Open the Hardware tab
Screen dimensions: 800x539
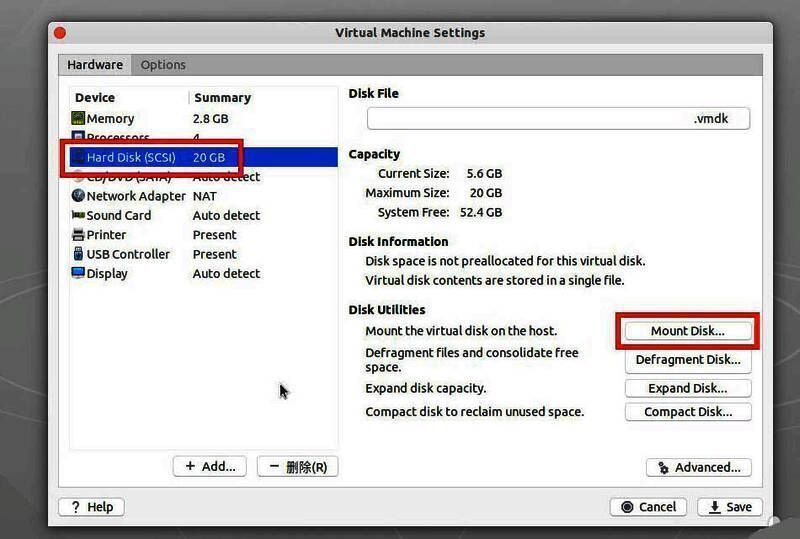point(95,65)
